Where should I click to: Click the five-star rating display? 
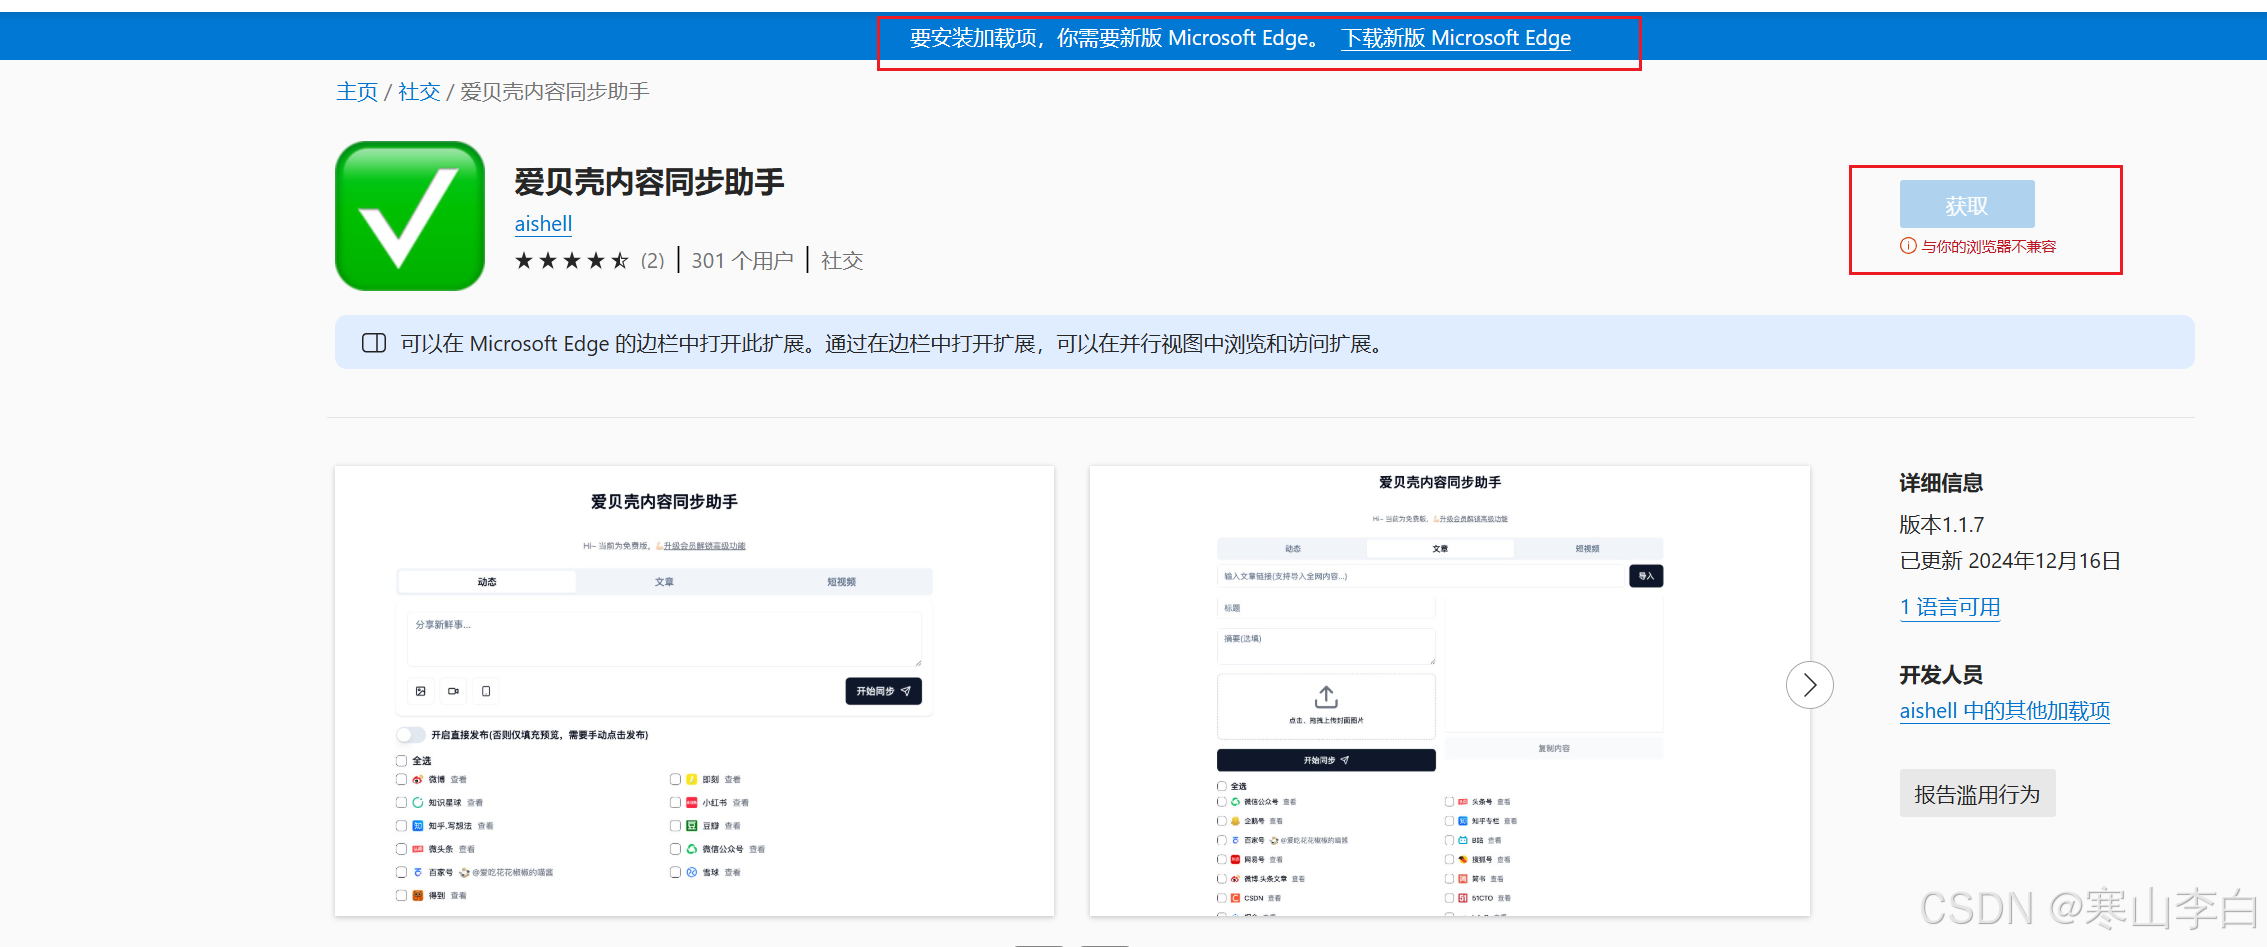click(572, 261)
